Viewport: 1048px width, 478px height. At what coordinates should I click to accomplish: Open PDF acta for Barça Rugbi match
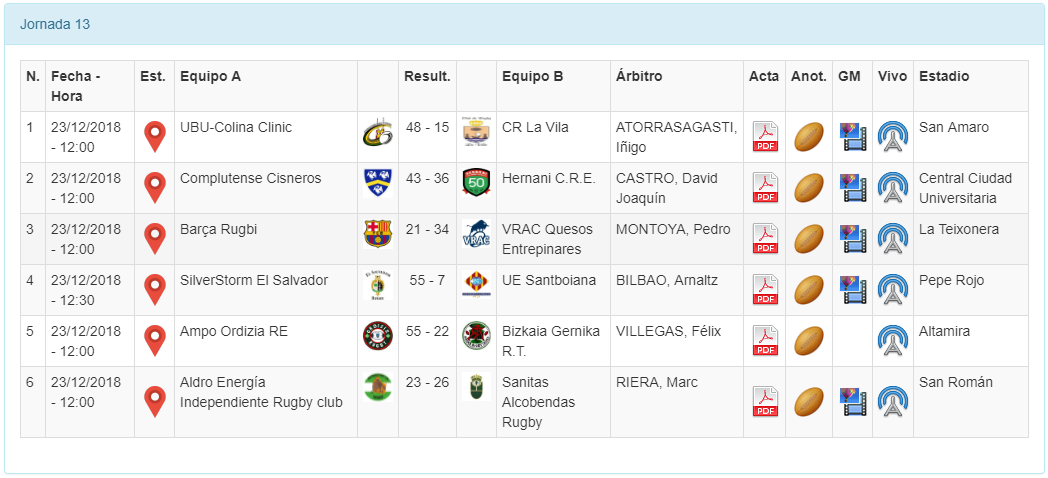tap(765, 238)
